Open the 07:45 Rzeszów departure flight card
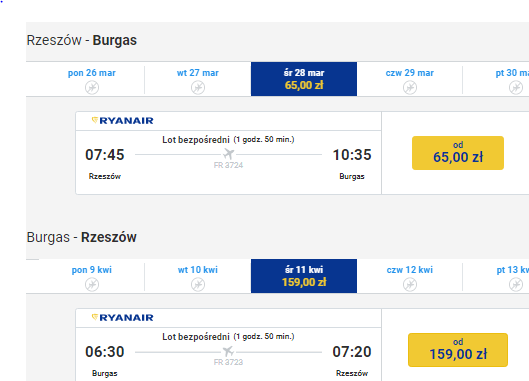Image resolution: width=529 pixels, height=381 pixels. coord(228,153)
